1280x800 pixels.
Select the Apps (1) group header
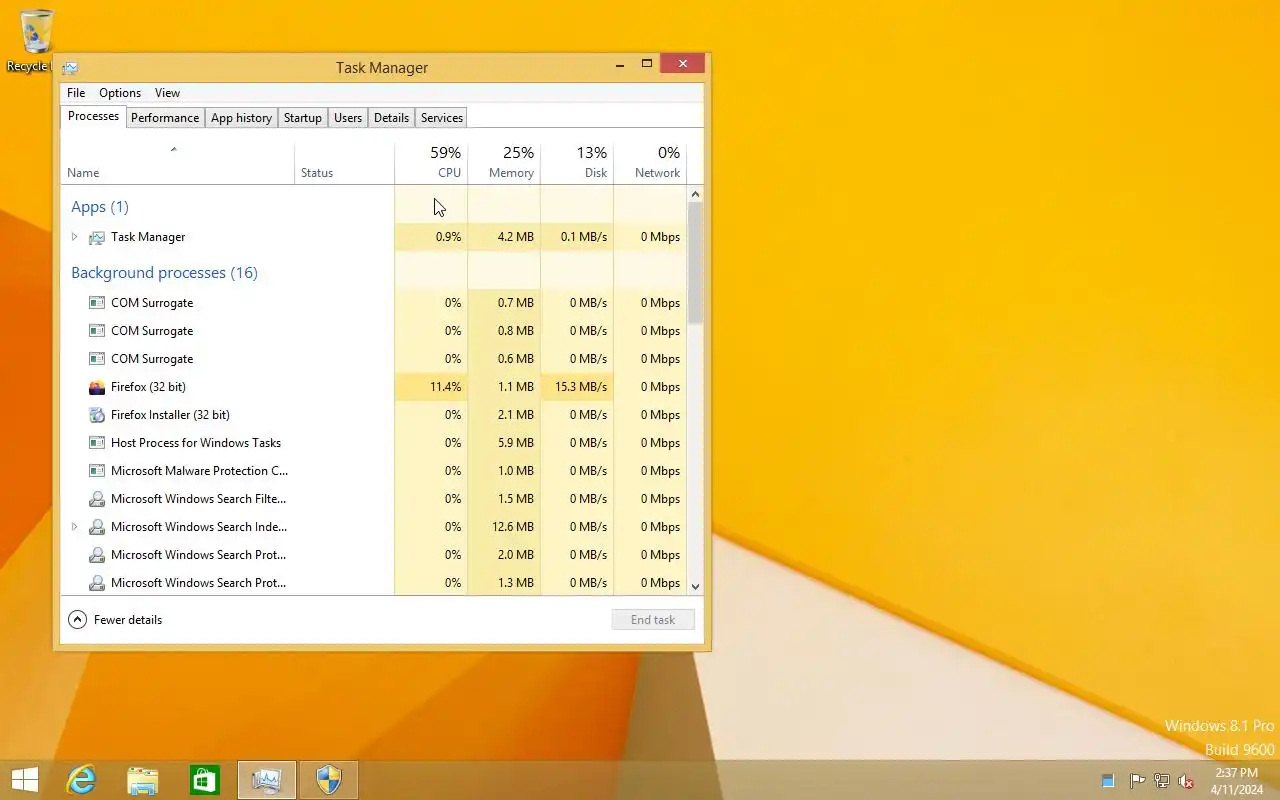pyautogui.click(x=100, y=207)
